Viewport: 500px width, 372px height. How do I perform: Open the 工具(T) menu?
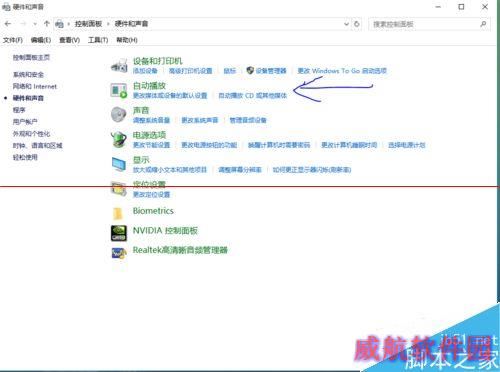tap(98, 40)
